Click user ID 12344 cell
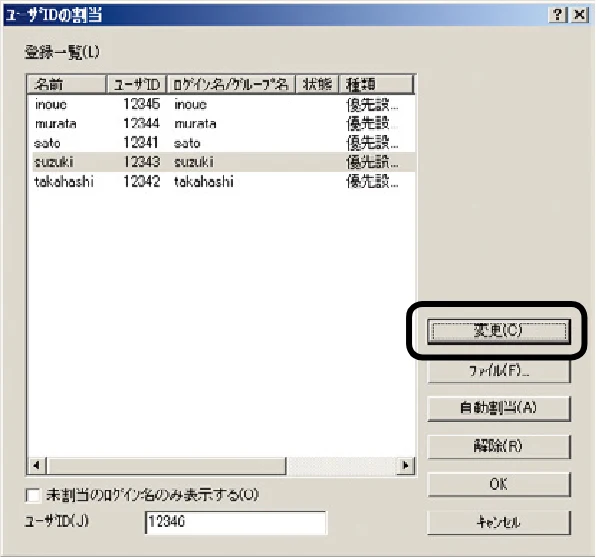Viewport: 596px width, 557px height. 141,124
